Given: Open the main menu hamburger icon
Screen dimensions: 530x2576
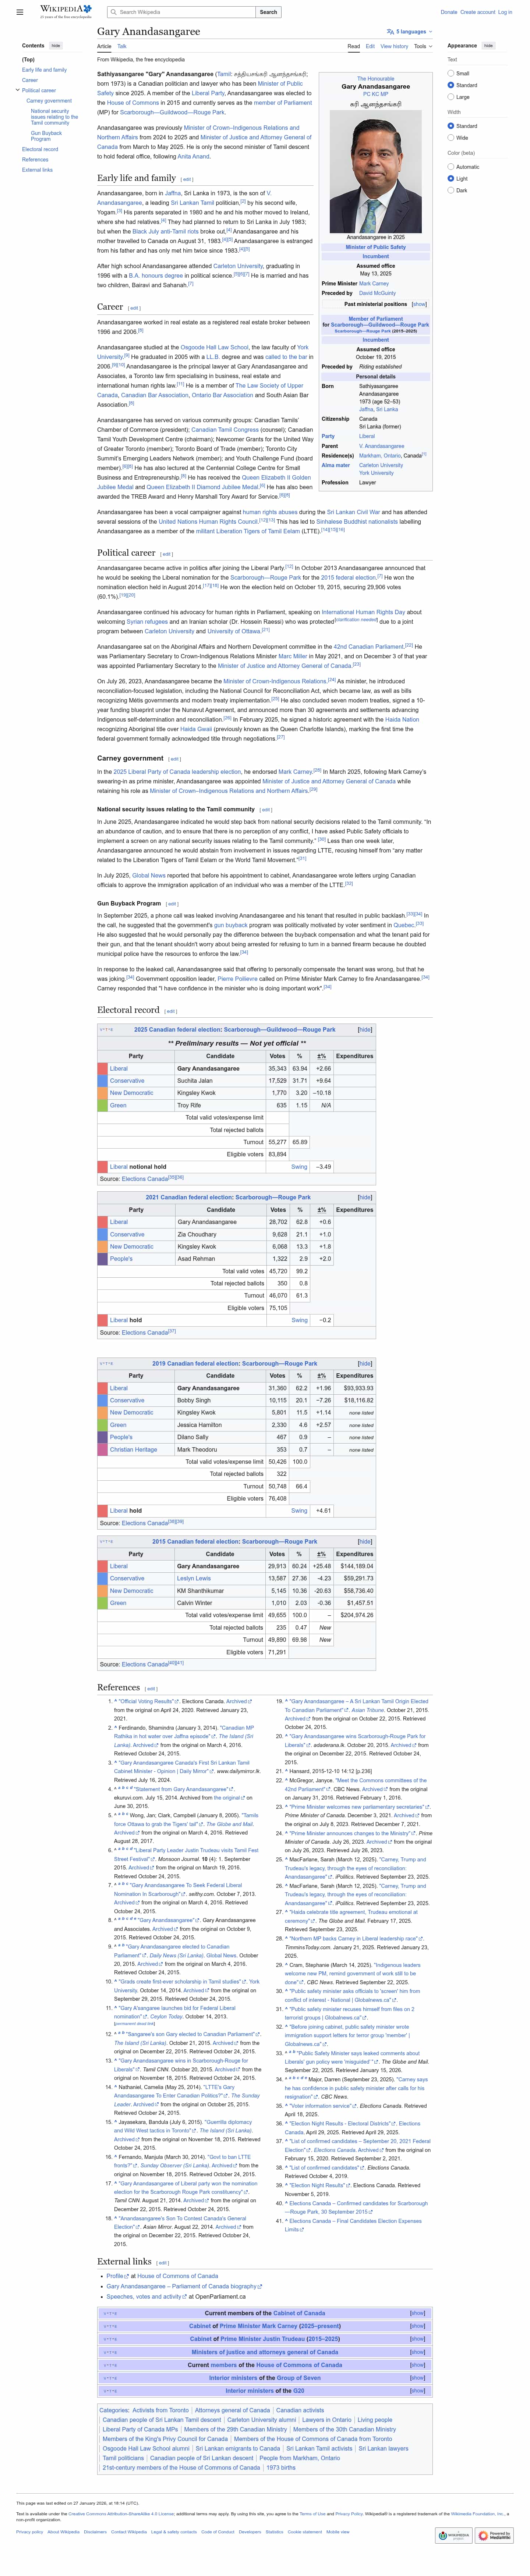Looking at the screenshot, I should (x=20, y=12).
